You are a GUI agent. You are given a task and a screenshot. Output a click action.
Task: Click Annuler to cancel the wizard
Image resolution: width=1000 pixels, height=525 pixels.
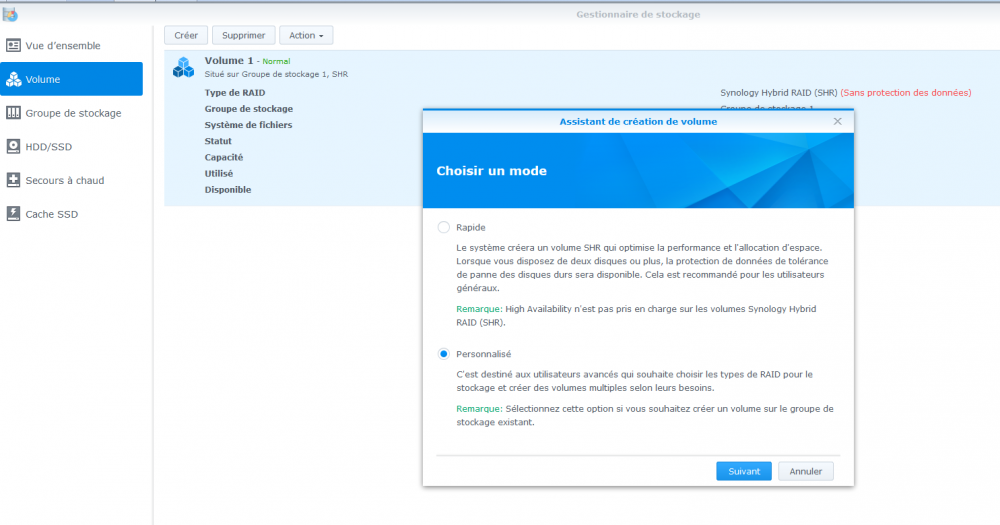pos(805,471)
